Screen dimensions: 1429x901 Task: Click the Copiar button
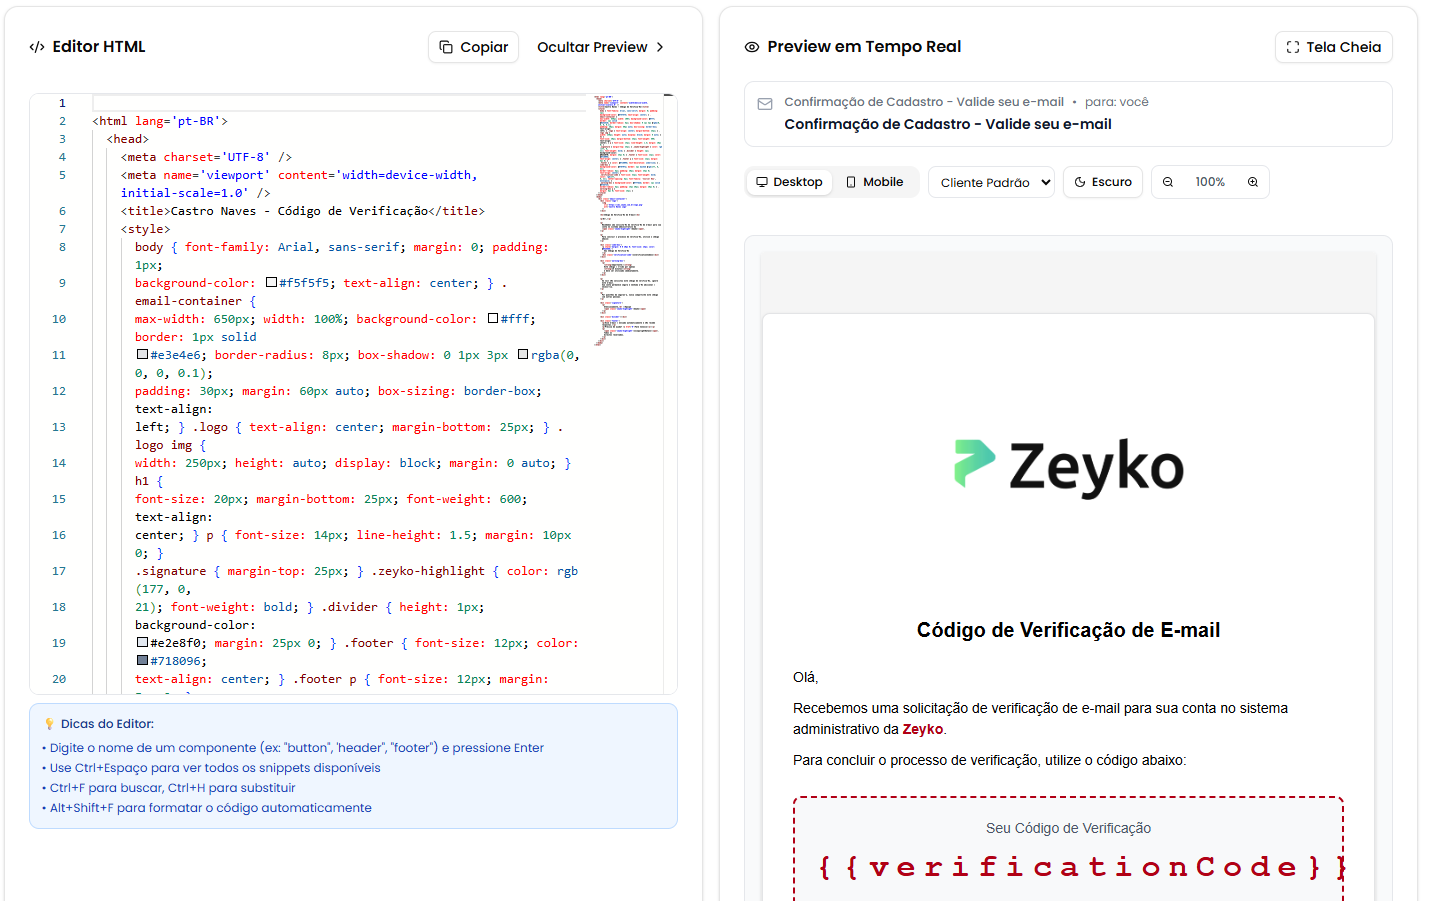(473, 46)
